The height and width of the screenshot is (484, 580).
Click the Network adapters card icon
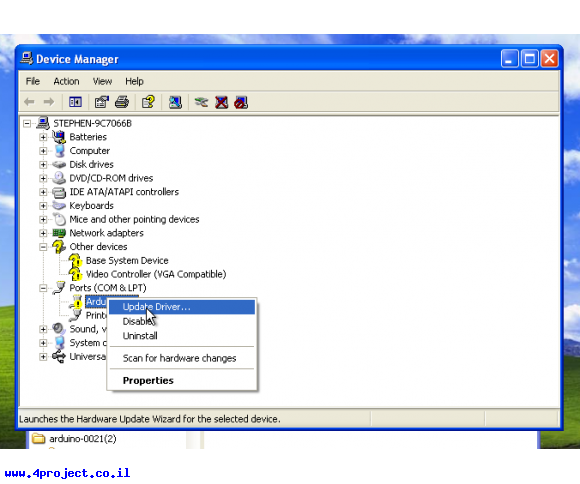point(59,233)
